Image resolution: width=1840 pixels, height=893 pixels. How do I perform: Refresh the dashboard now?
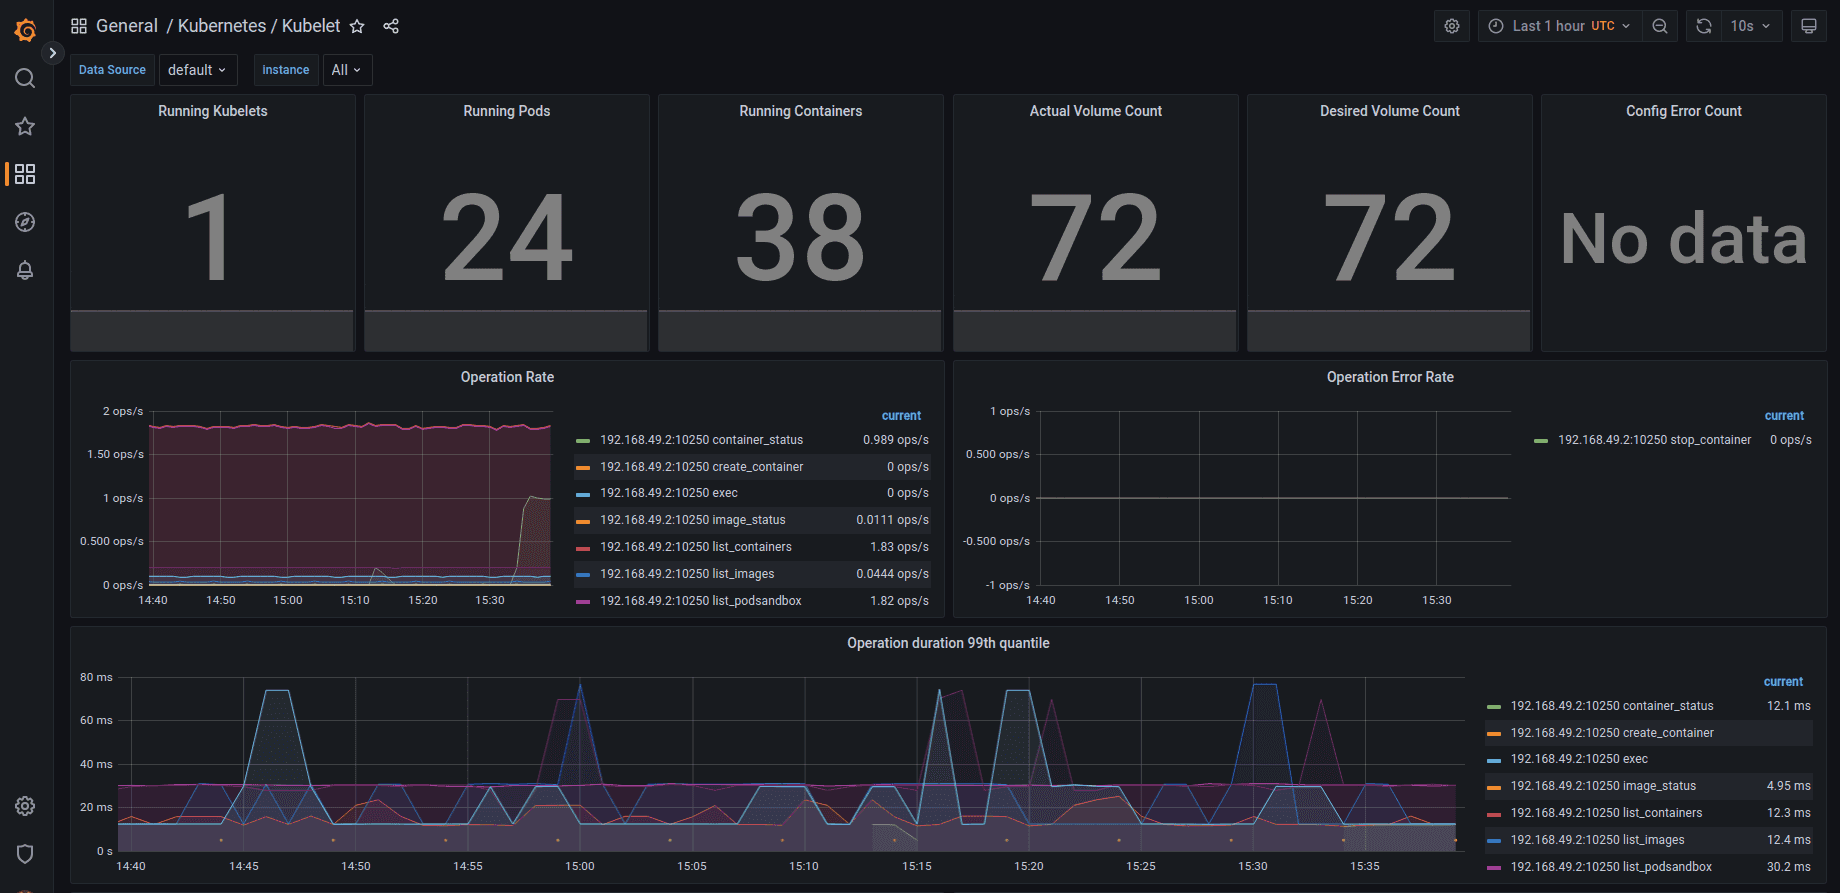tap(1704, 26)
